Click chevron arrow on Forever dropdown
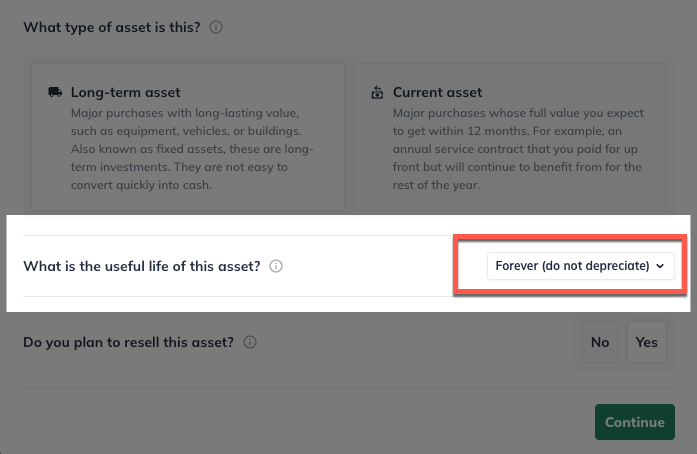 pyautogui.click(x=660, y=266)
